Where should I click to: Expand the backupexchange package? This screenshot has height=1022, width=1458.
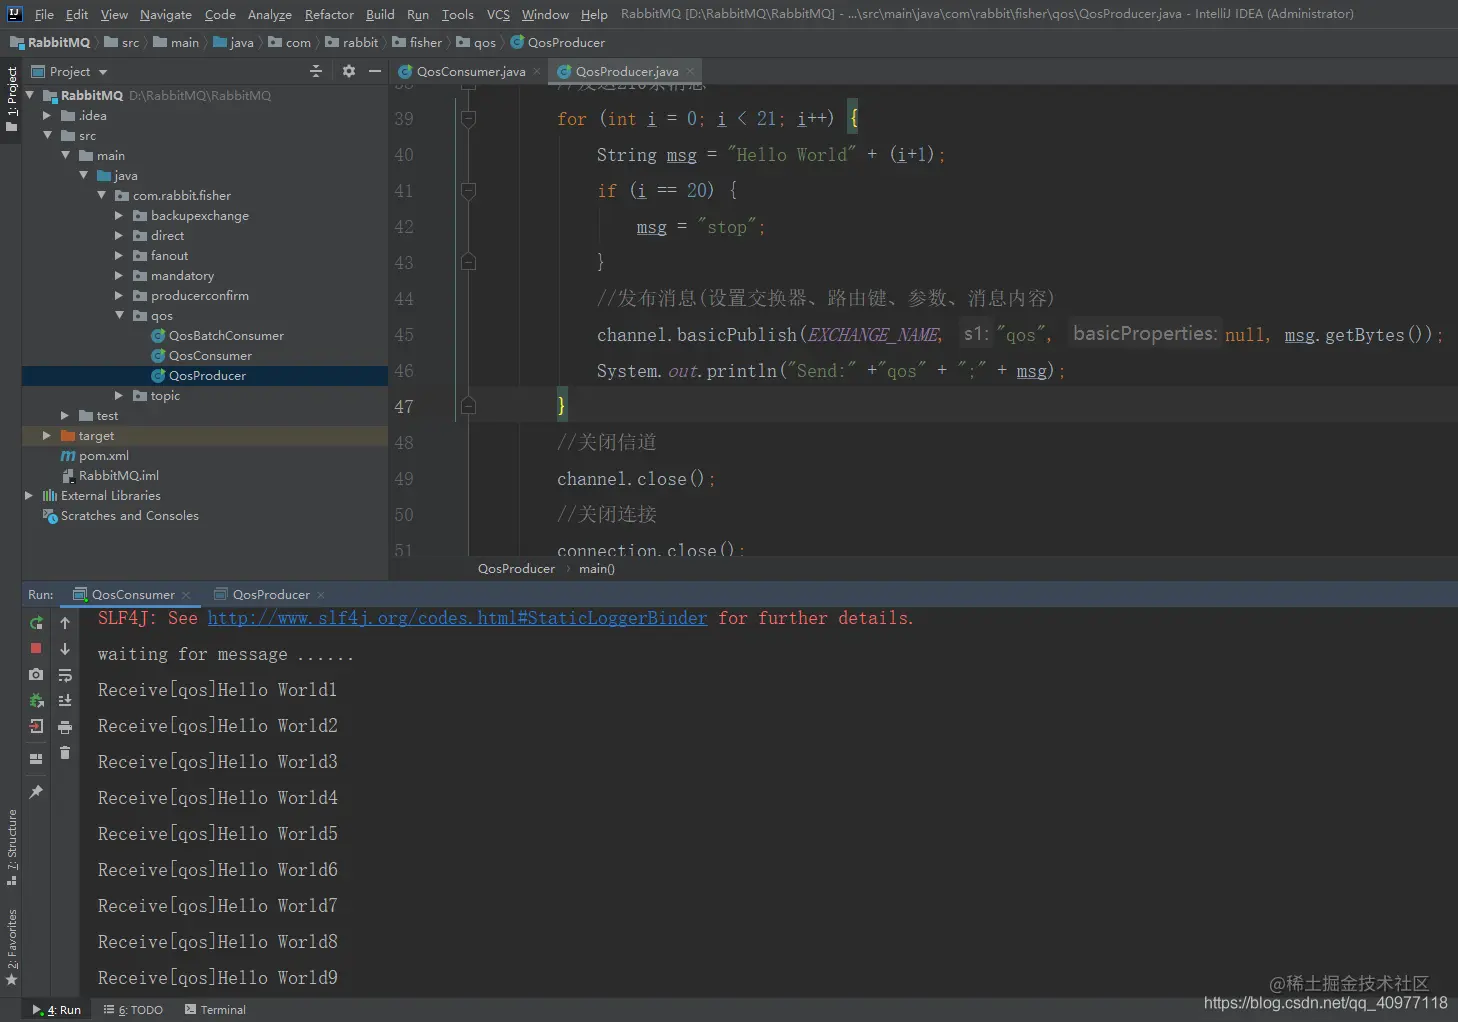(119, 215)
